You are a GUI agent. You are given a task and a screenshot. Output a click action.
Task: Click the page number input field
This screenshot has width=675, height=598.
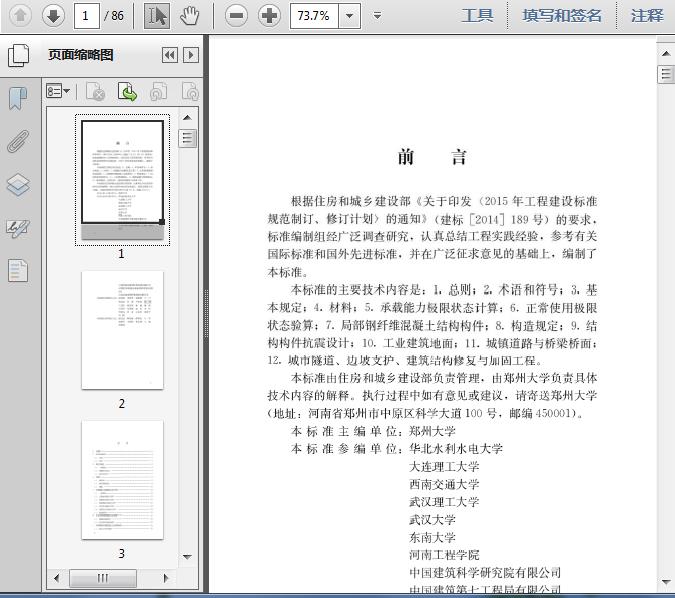pyautogui.click(x=86, y=15)
